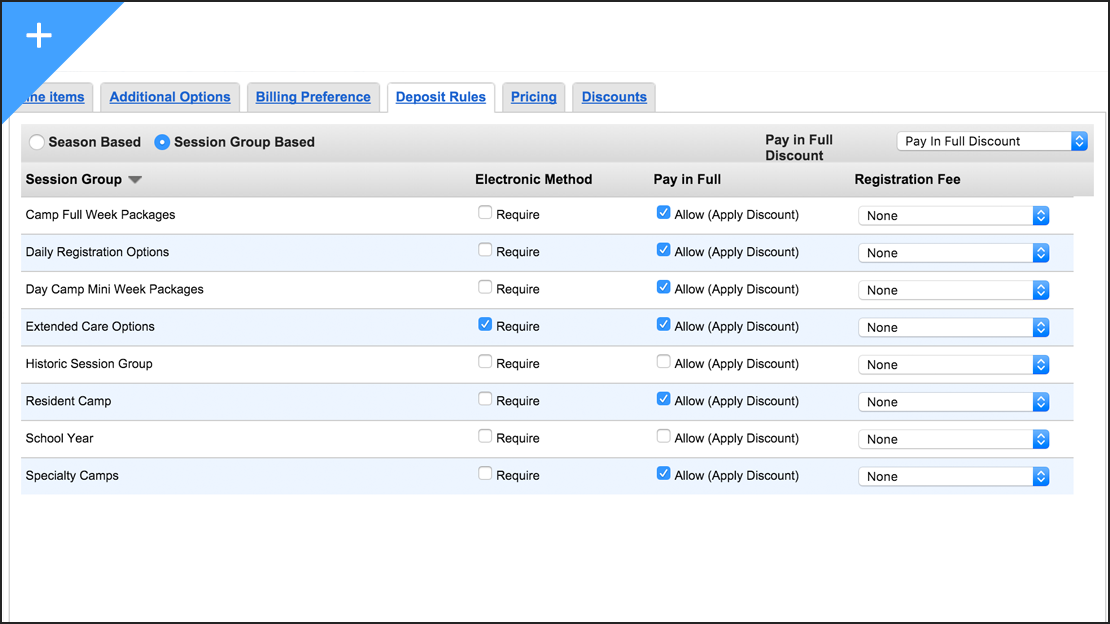Screen dimensions: 1110x624
Task: Enable Require for Daily Registration Options
Action: 485,250
